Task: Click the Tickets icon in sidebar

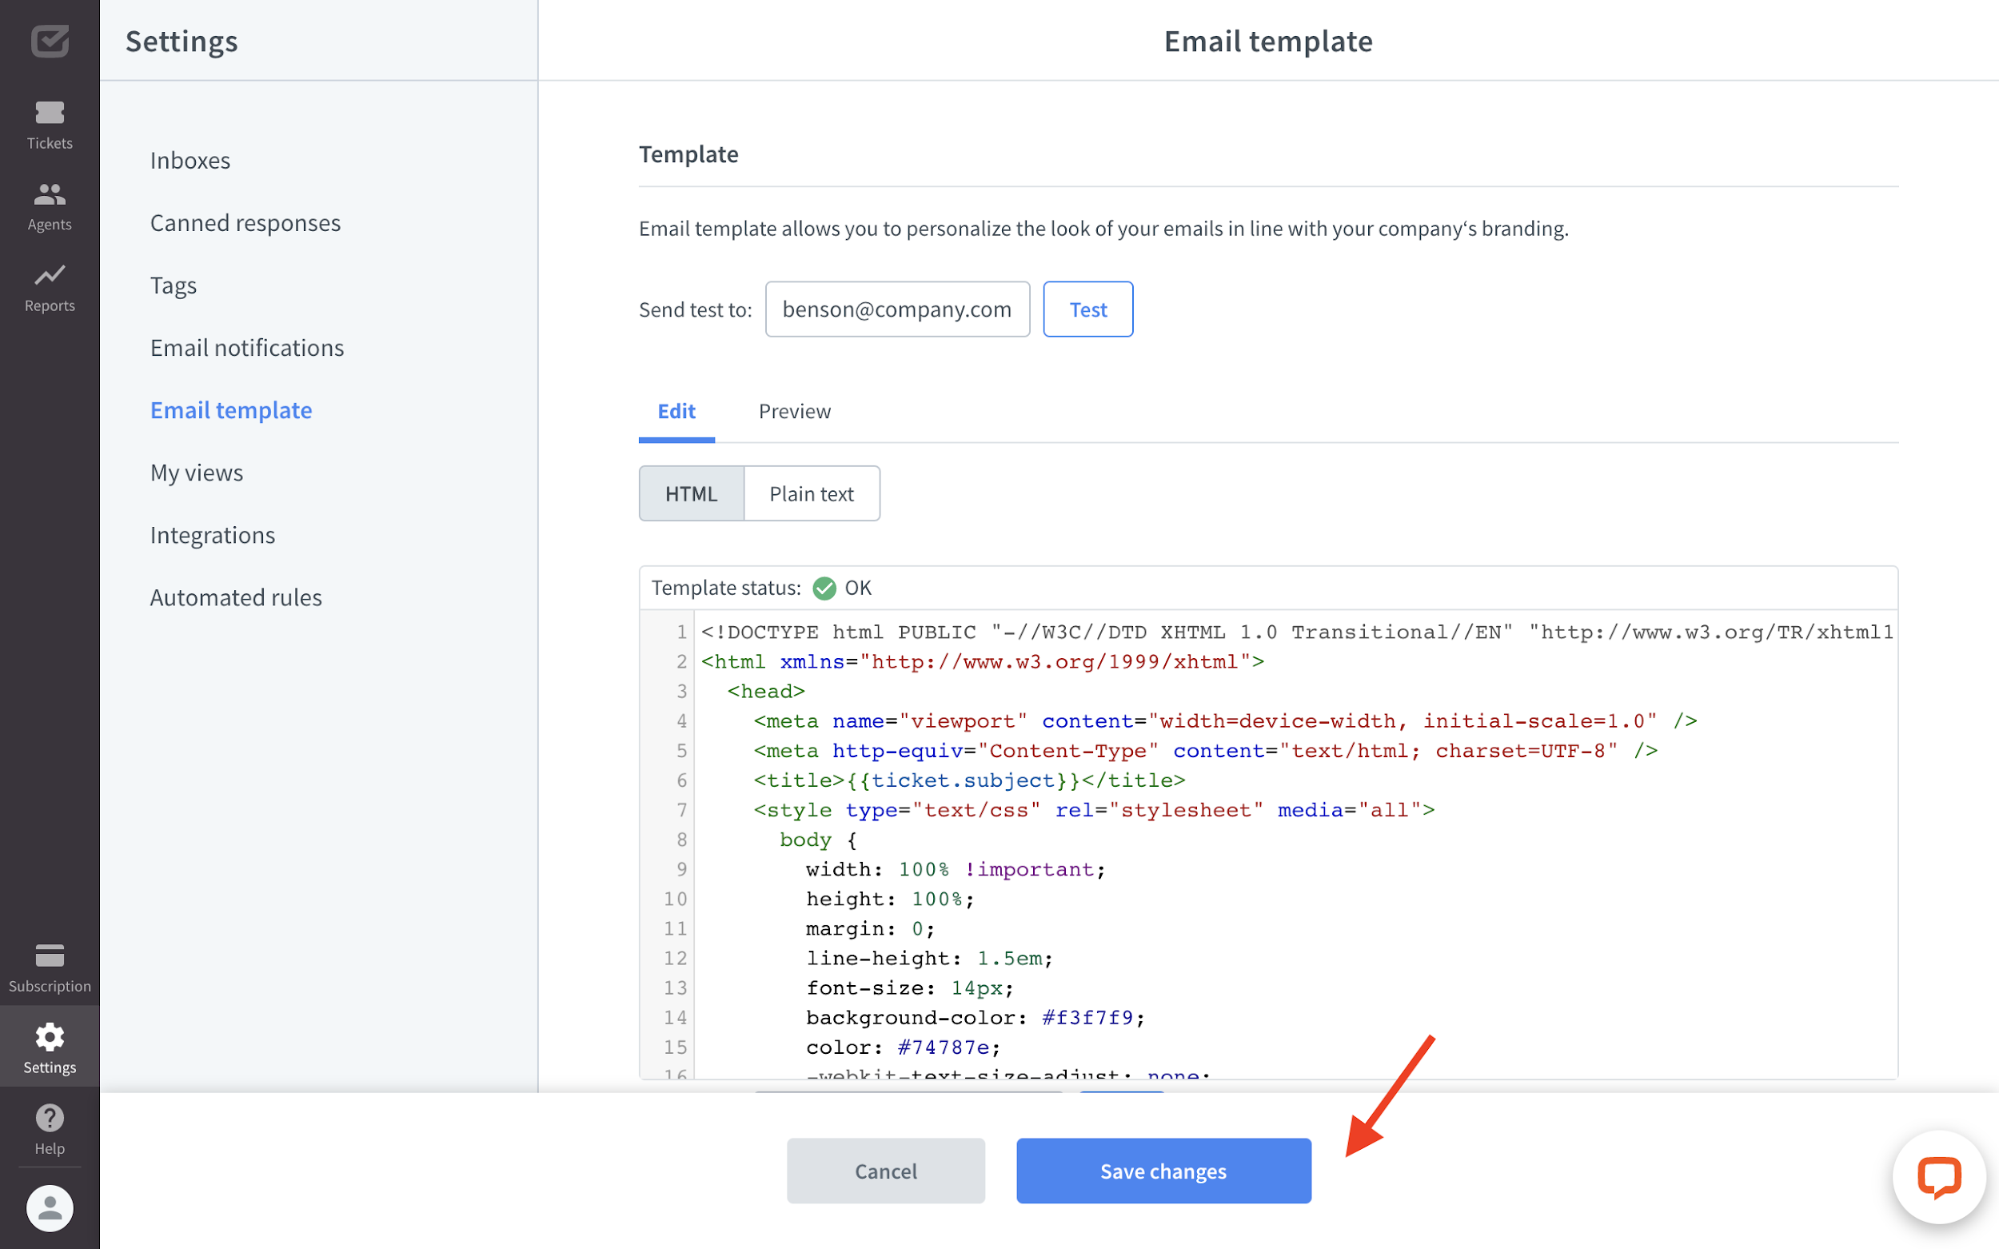Action: (50, 122)
